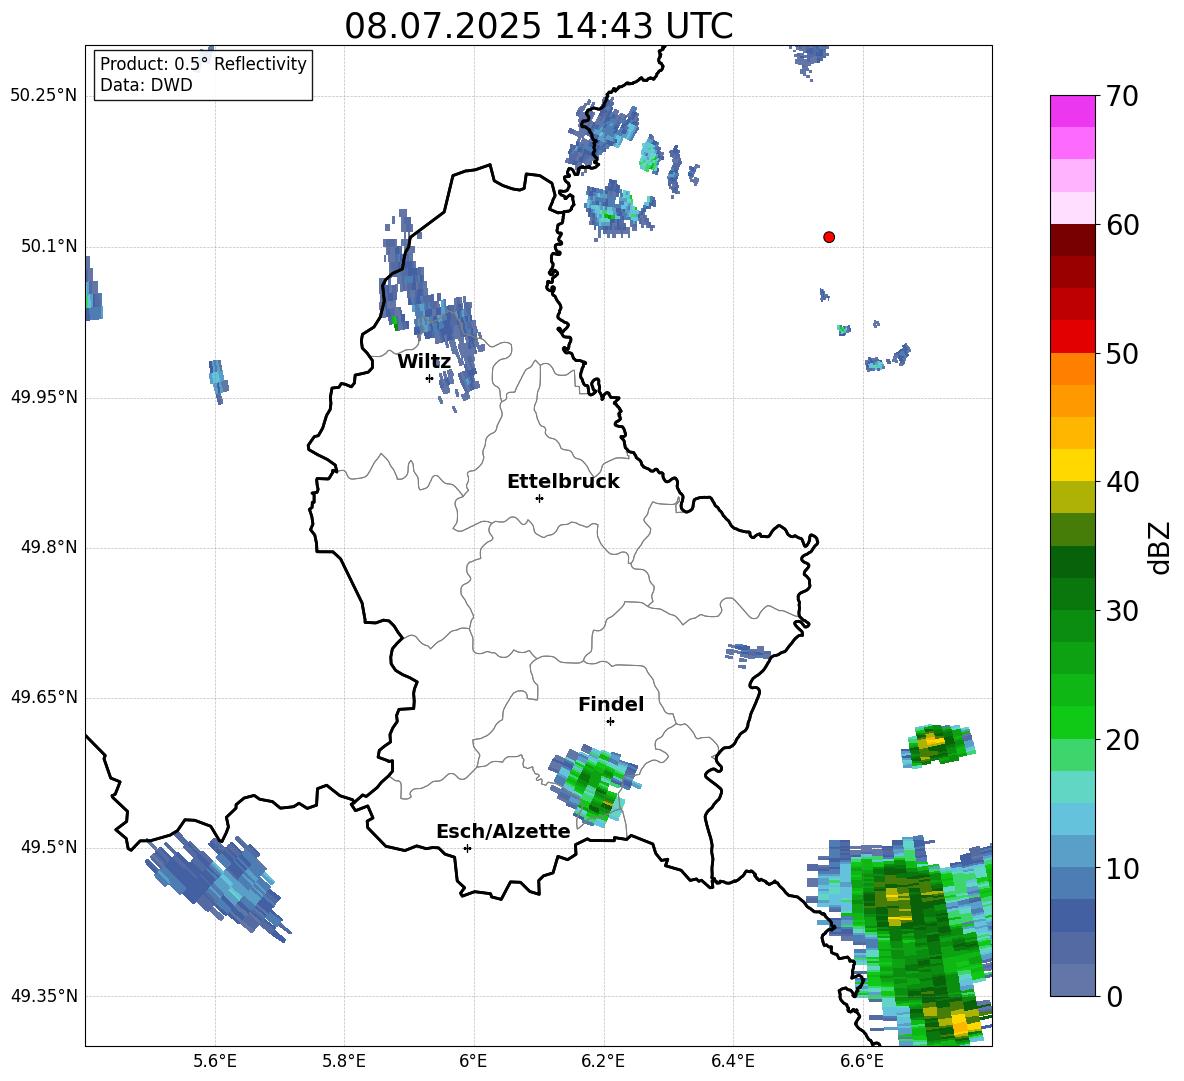Click the Wiltz station cross marker
This screenshot has height=1081, width=1184.
(430, 378)
